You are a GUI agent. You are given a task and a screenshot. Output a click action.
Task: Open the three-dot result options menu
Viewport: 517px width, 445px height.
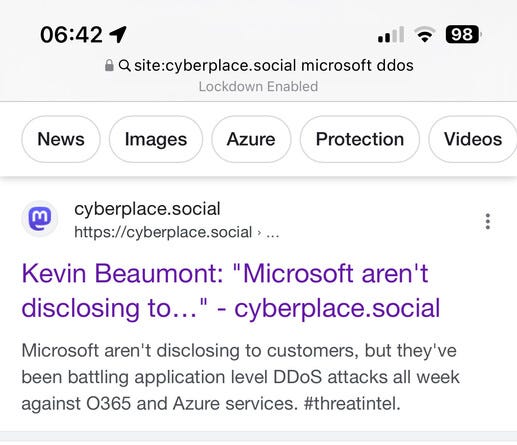point(488,221)
